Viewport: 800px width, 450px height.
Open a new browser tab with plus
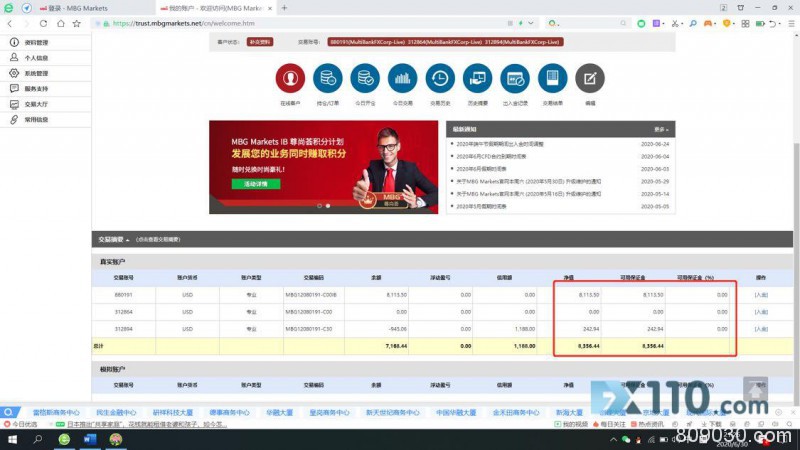(284, 8)
